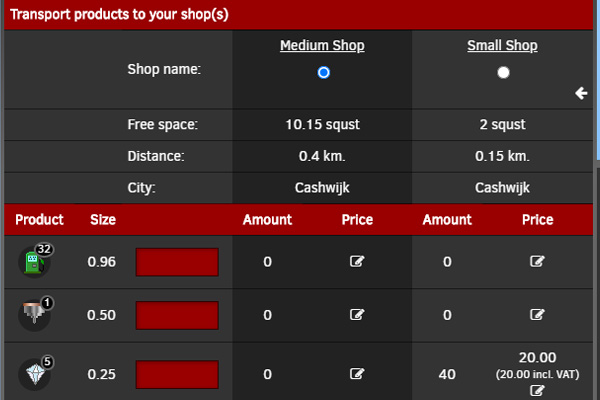The height and width of the screenshot is (400, 600).
Task: Open the Small Shop link
Action: (x=502, y=46)
